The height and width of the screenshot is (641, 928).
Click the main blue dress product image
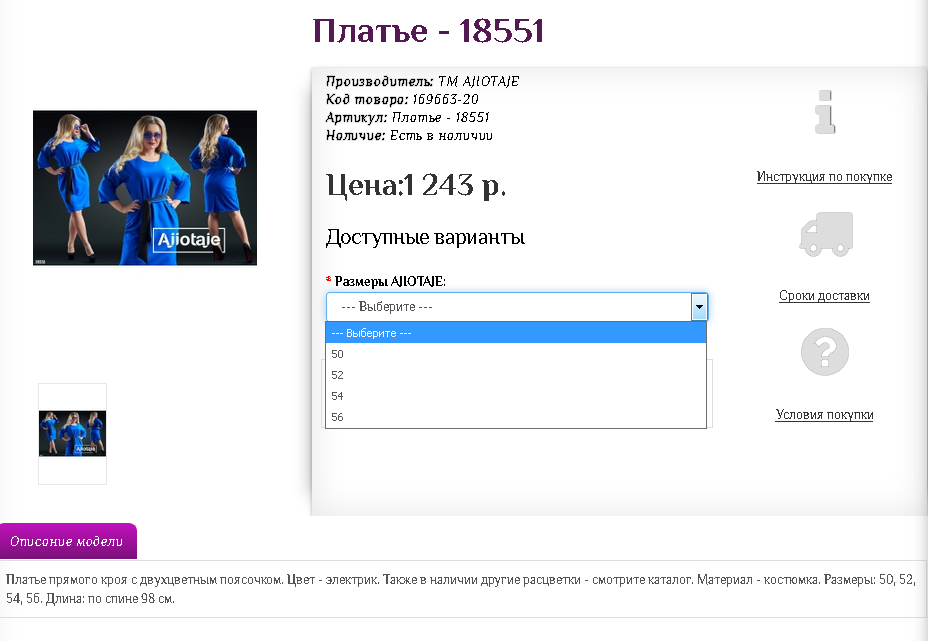pyautogui.click(x=145, y=188)
